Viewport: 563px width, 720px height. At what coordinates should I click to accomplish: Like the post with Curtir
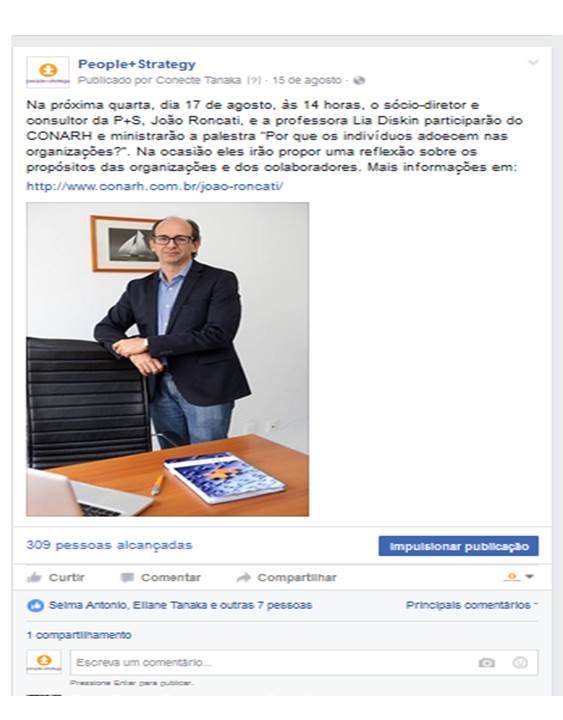(56, 577)
